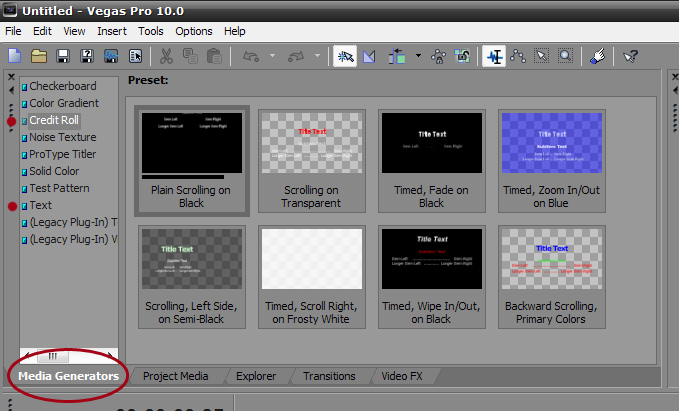Open the Options menu
The image size is (679, 411).
coord(194,31)
